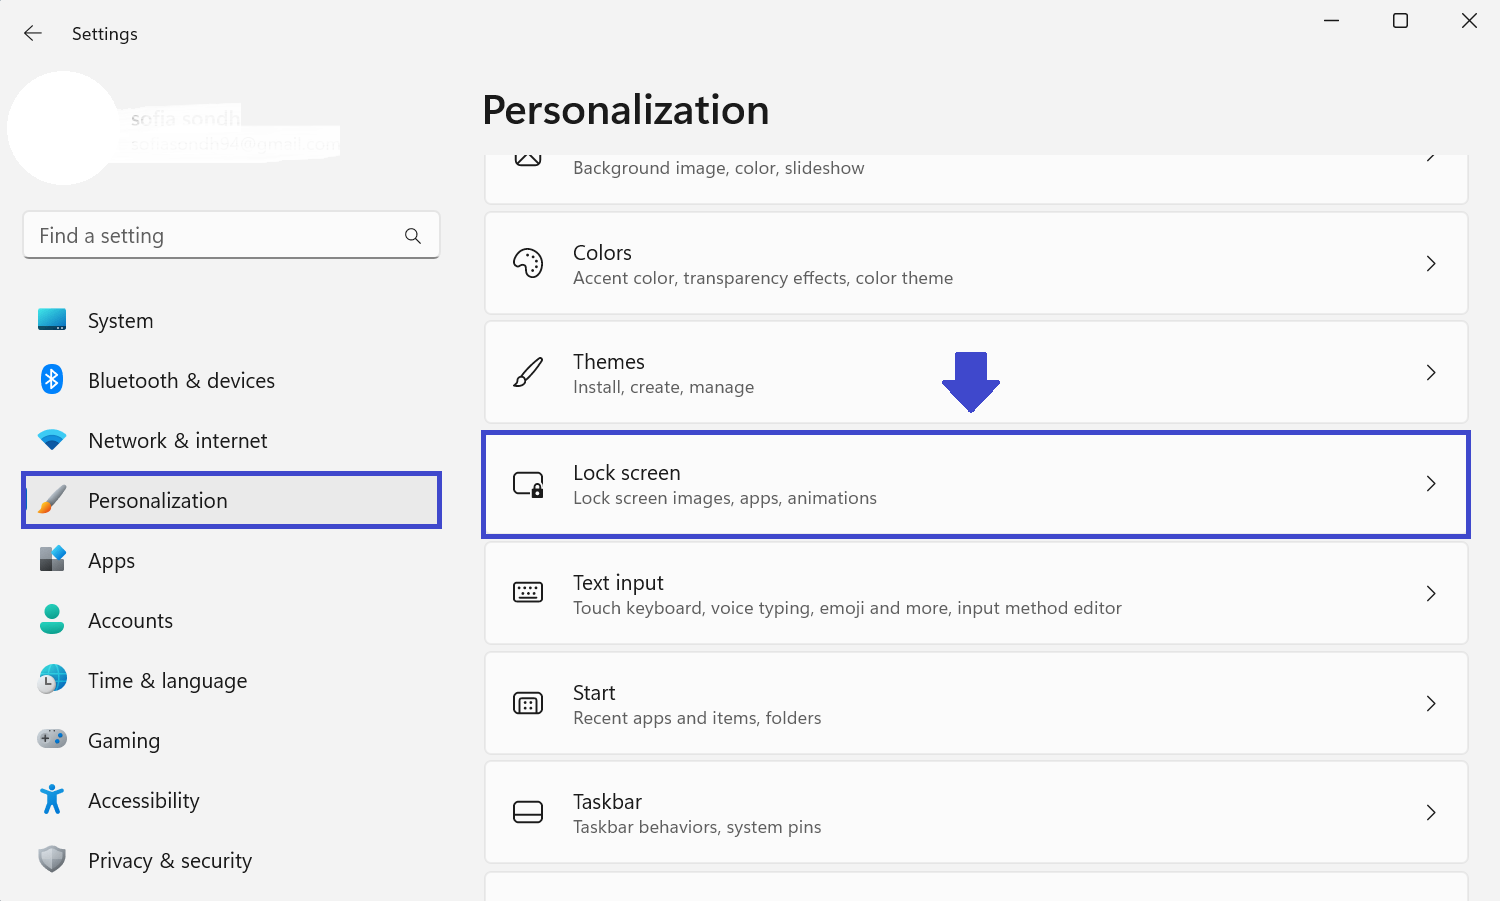Screen dimensions: 1500x901
Task: Expand the Lock screen chevron
Action: 1431,484
